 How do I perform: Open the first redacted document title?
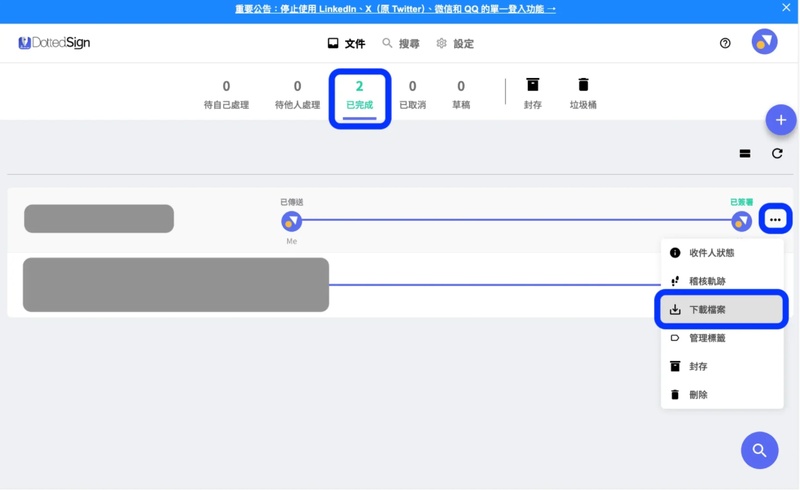pos(99,218)
